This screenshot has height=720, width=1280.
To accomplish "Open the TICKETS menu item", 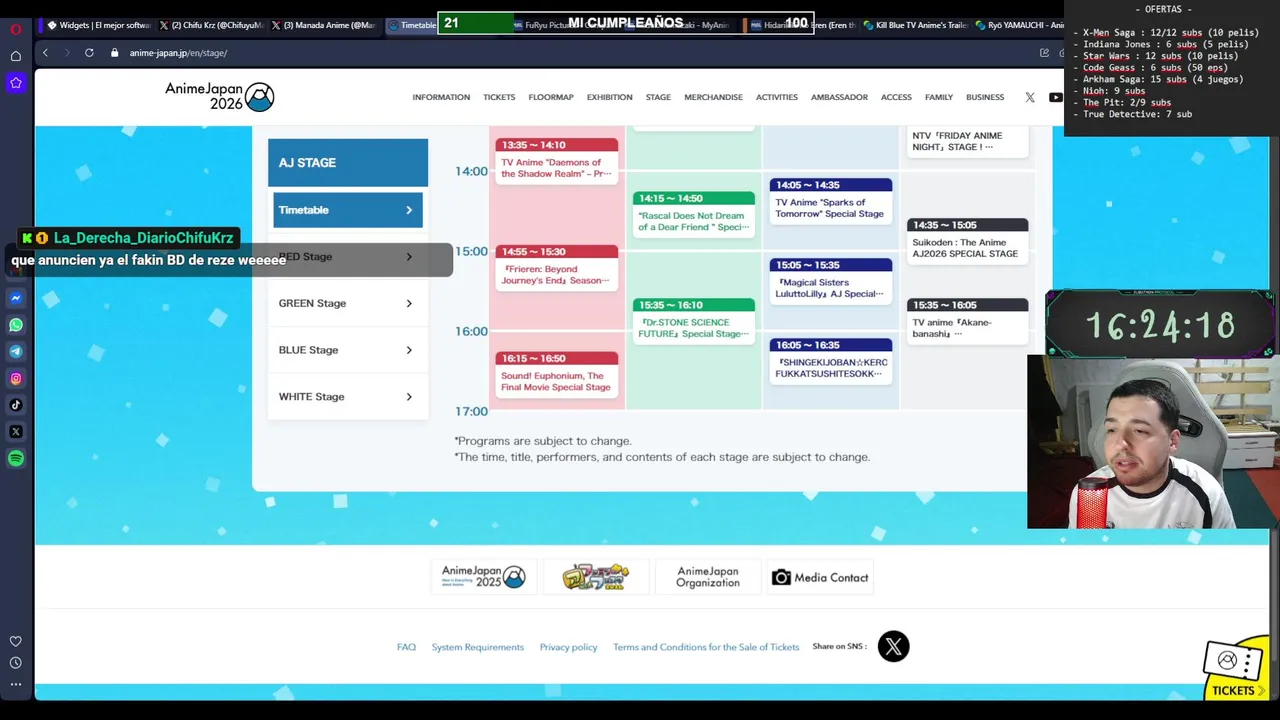I will [499, 97].
